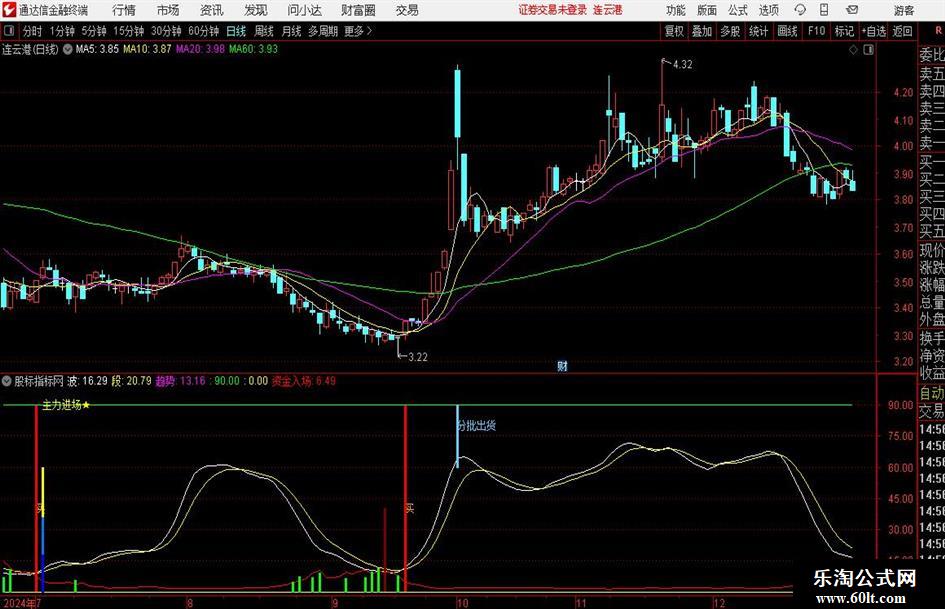Click the 段: 20.79 indicator value

pyautogui.click(x=131, y=381)
